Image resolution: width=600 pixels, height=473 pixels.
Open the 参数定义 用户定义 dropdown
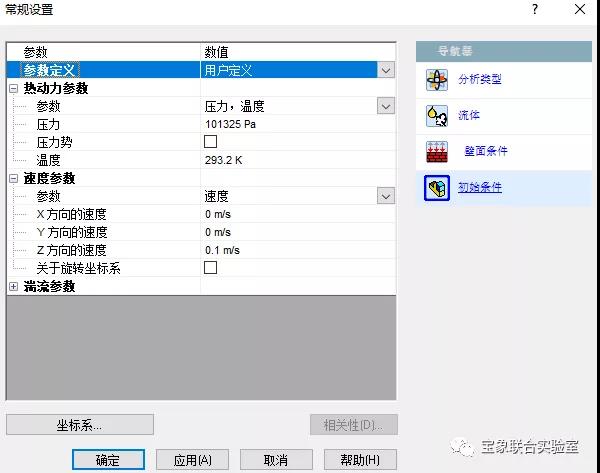(x=386, y=70)
